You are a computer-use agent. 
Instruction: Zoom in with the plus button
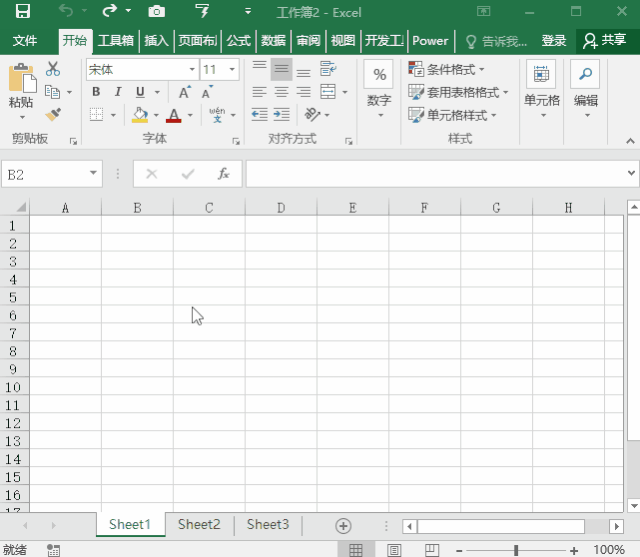(x=574, y=550)
